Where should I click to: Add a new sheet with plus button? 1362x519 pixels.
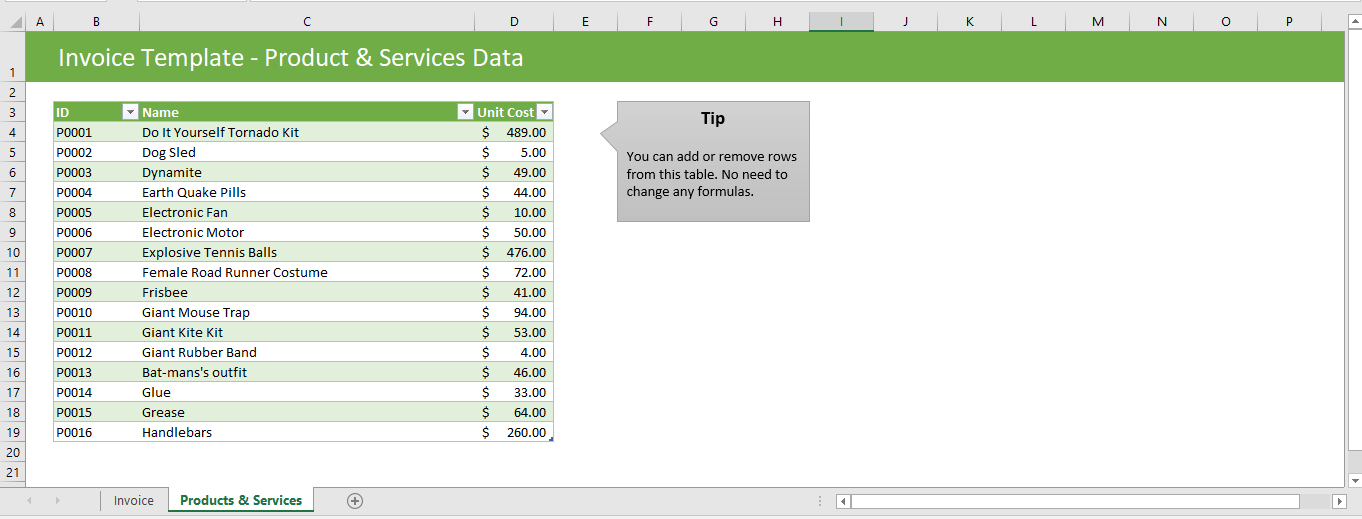point(354,501)
